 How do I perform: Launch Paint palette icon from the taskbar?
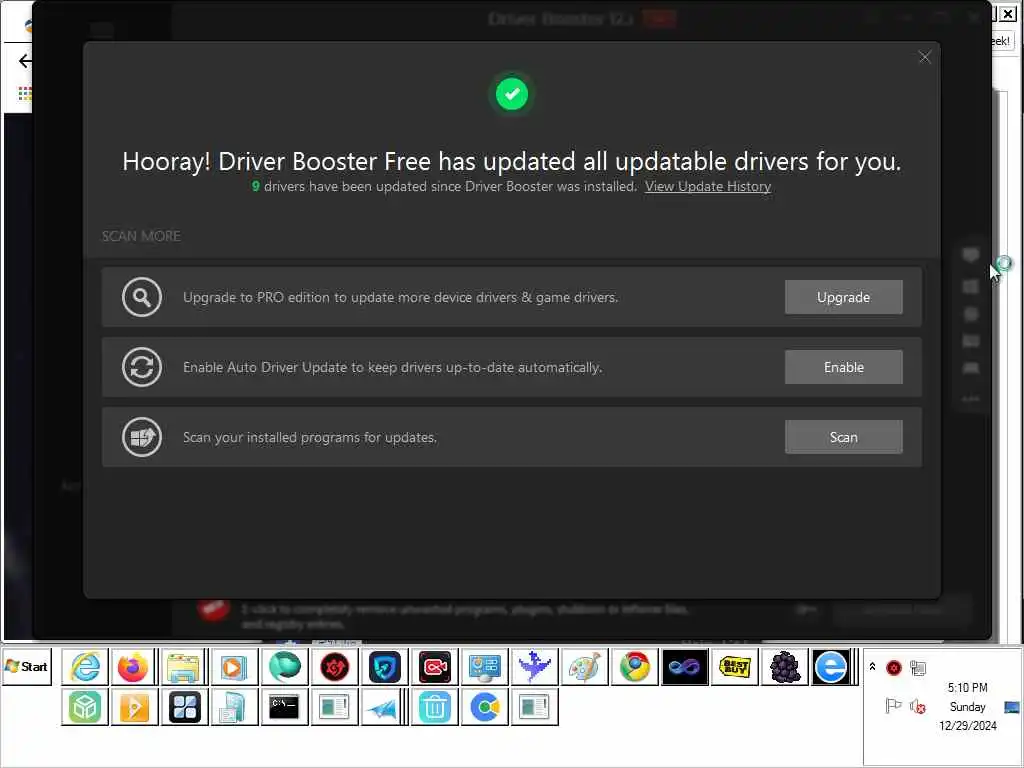point(584,667)
